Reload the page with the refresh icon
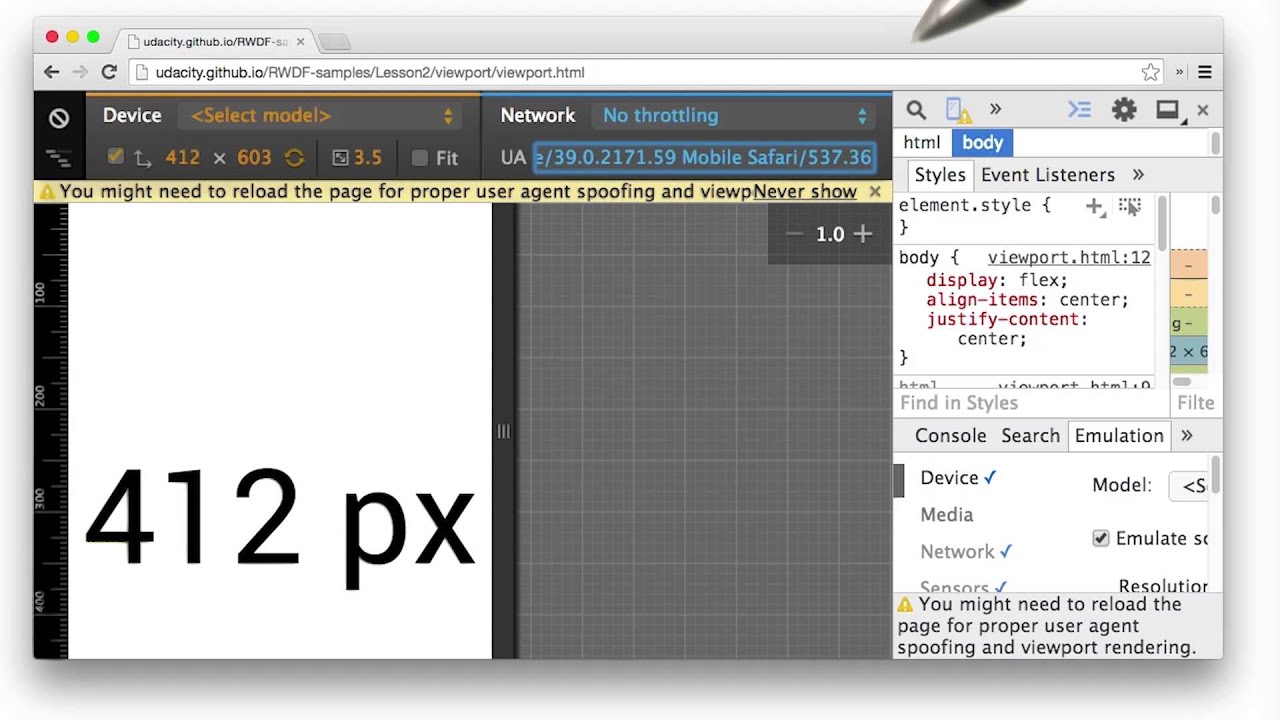Viewport: 1280px width, 720px height. coord(109,72)
